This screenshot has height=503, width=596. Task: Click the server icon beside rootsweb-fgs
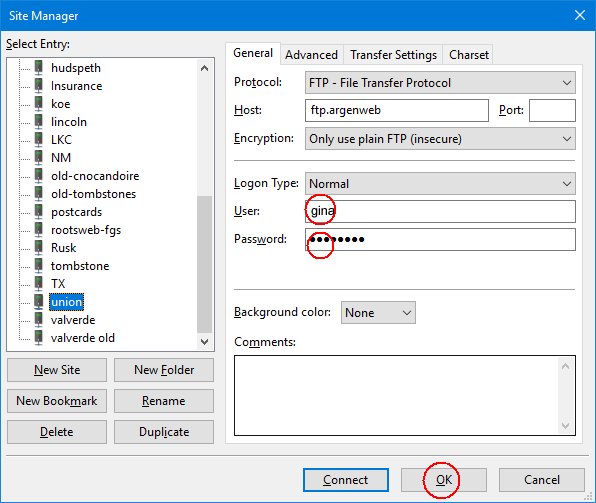coord(39,230)
